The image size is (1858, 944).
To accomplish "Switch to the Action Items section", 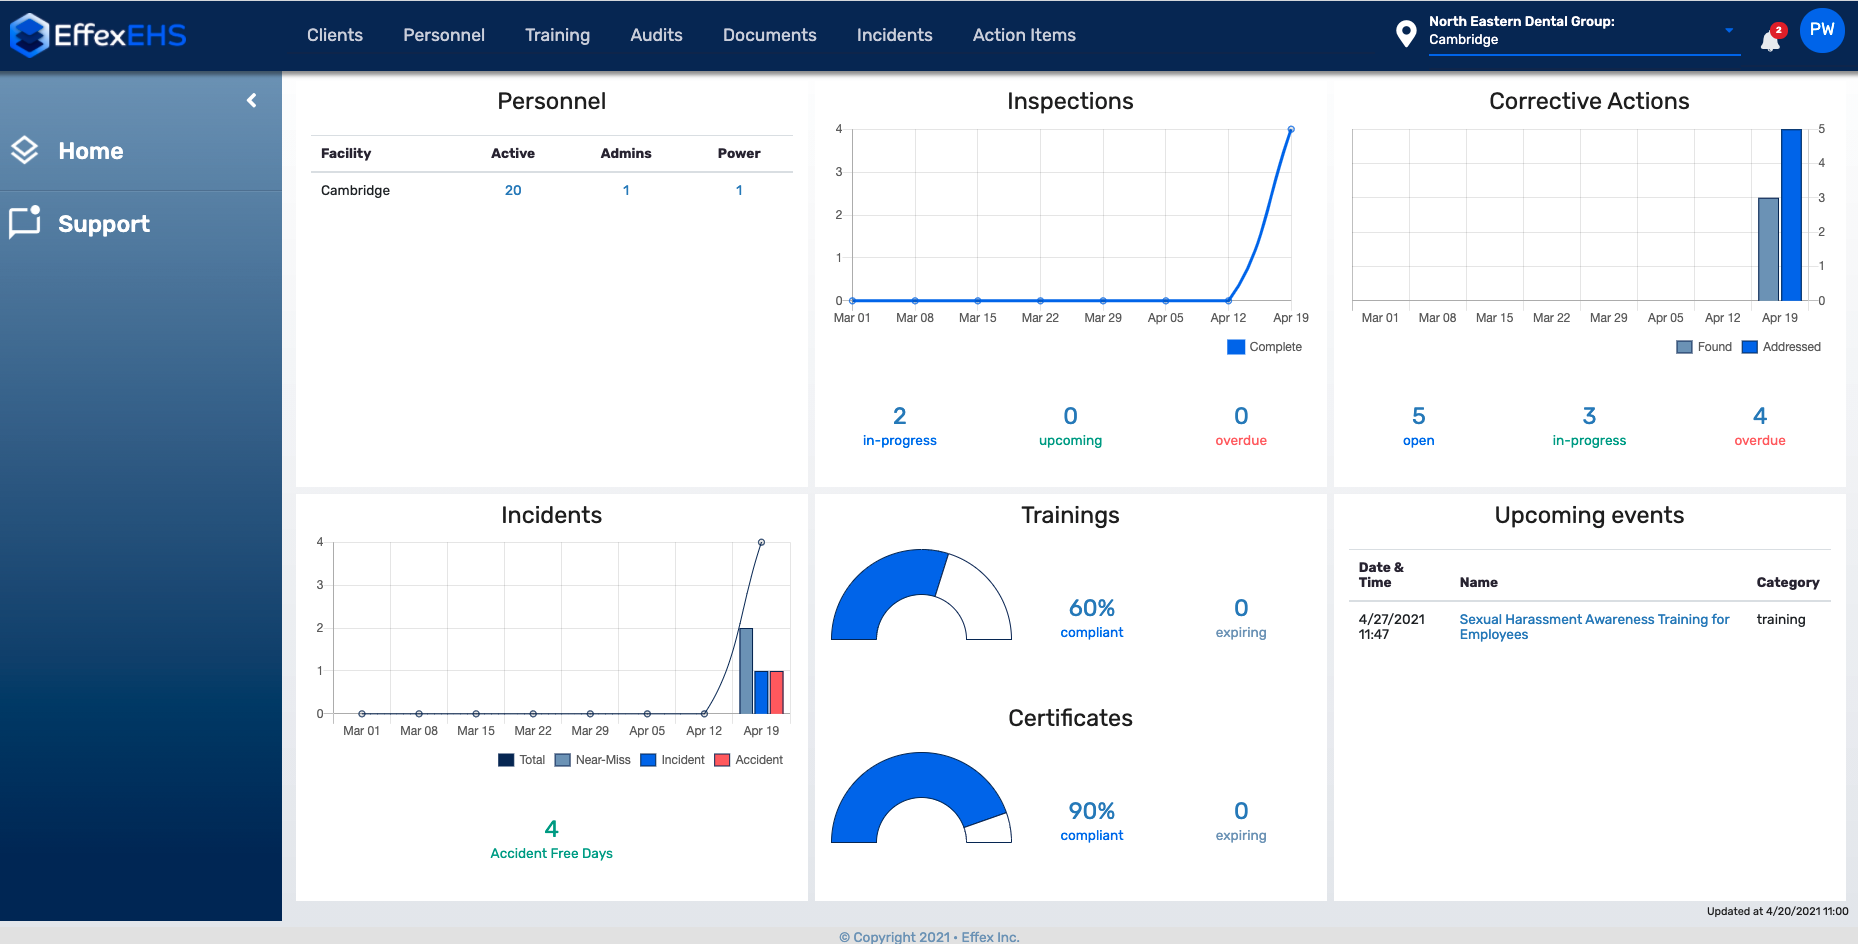I will pyautogui.click(x=1024, y=34).
